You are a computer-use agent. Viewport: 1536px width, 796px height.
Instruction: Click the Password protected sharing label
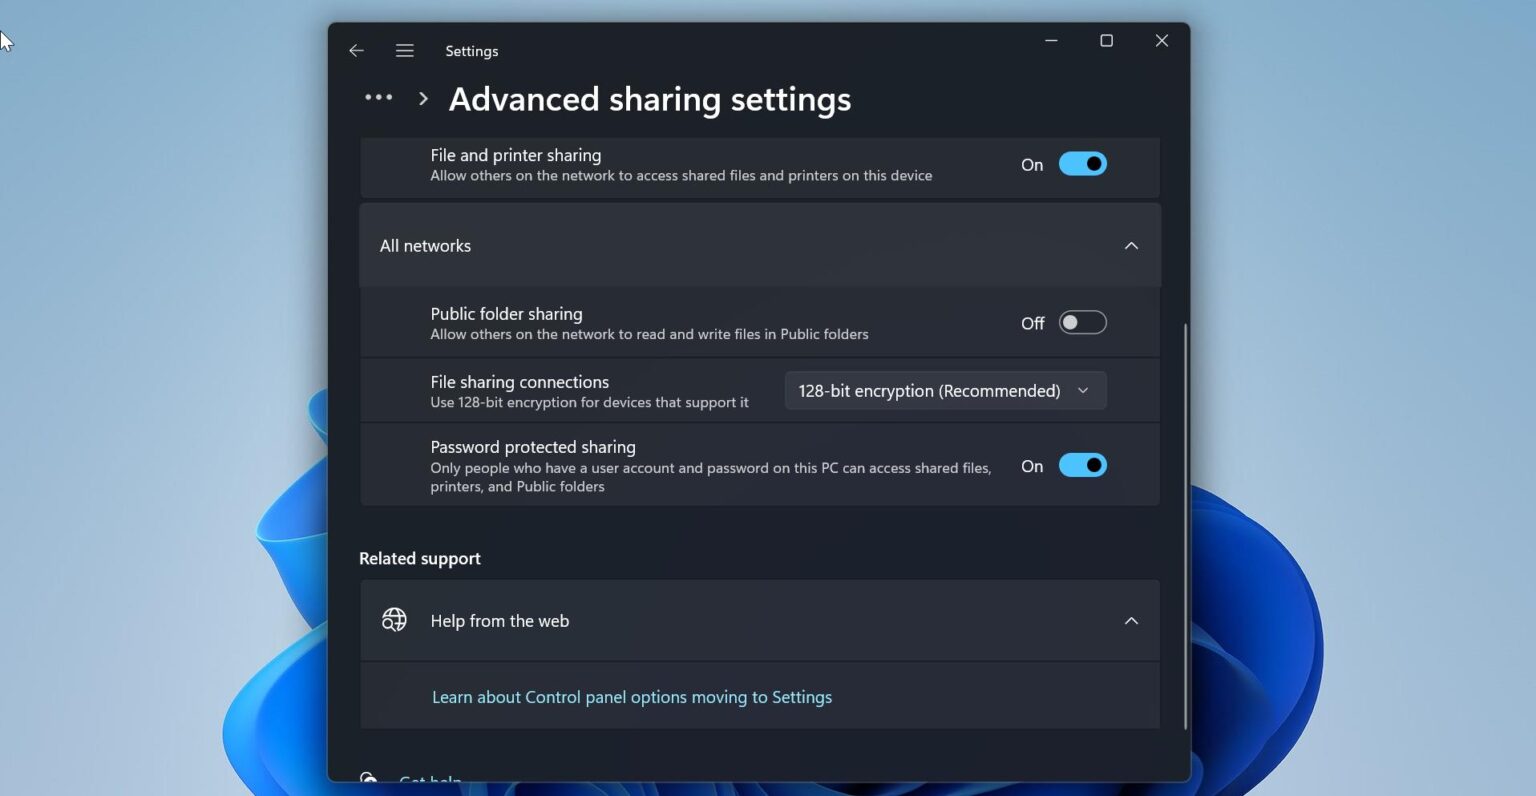(533, 447)
